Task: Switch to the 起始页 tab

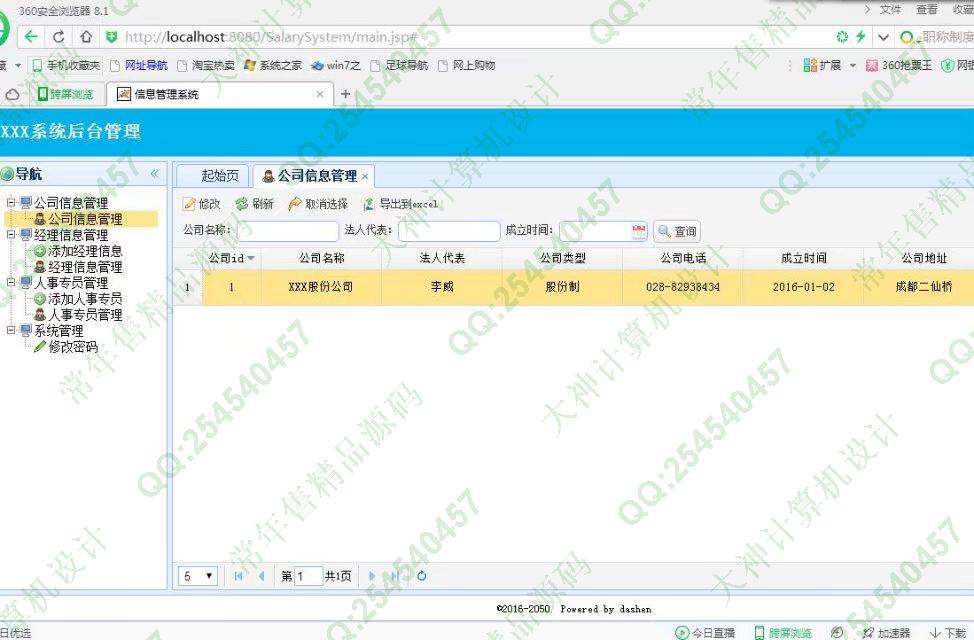Action: coord(213,176)
